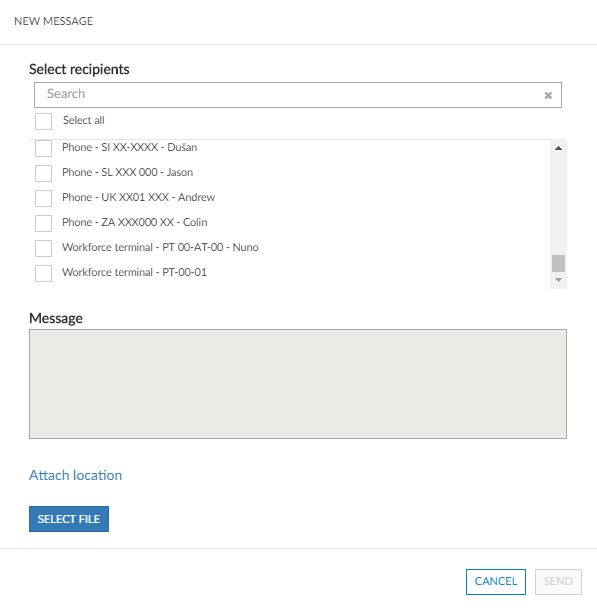Tick checkbox for Workforce terminal - PT-00-01
This screenshot has height=610, width=597.
click(x=43, y=273)
